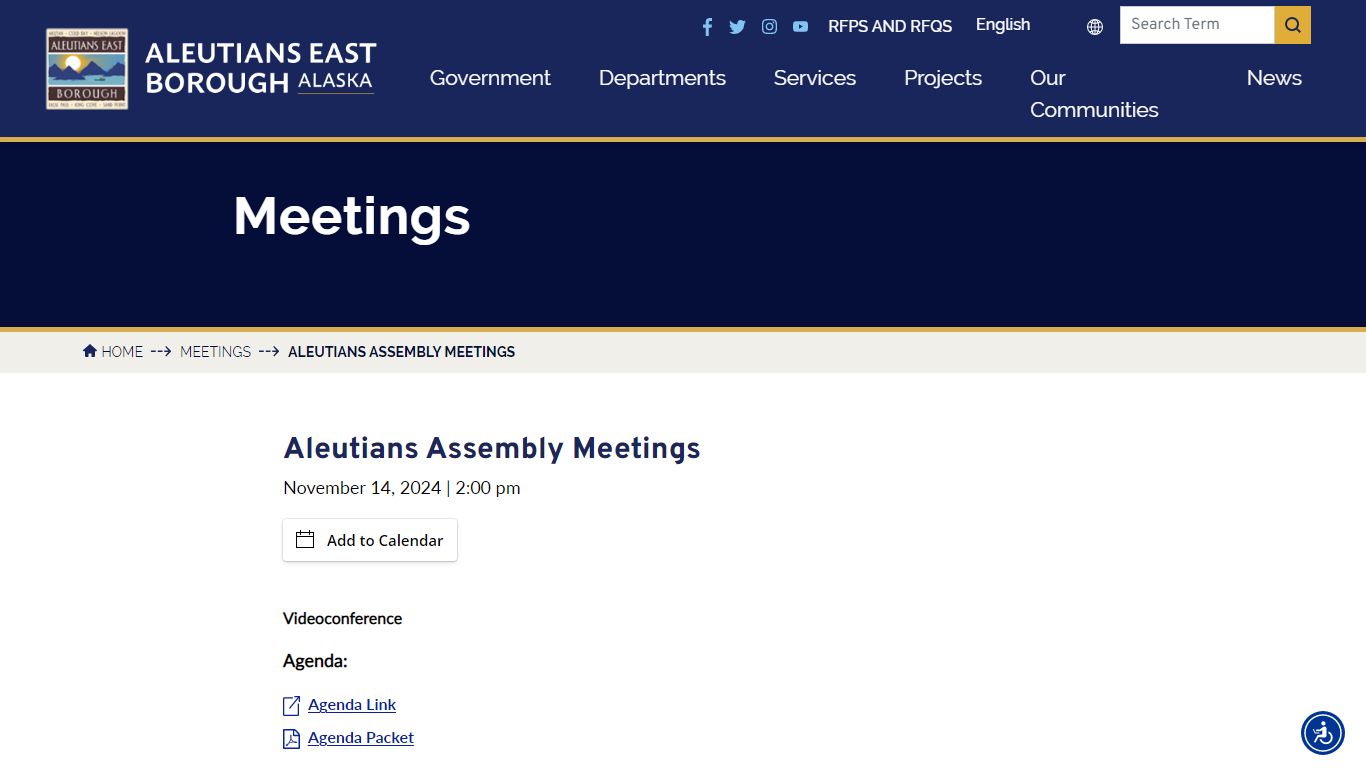Click the Aleutians East Borough Alaska title
The image size is (1366, 768).
[x=261, y=68]
